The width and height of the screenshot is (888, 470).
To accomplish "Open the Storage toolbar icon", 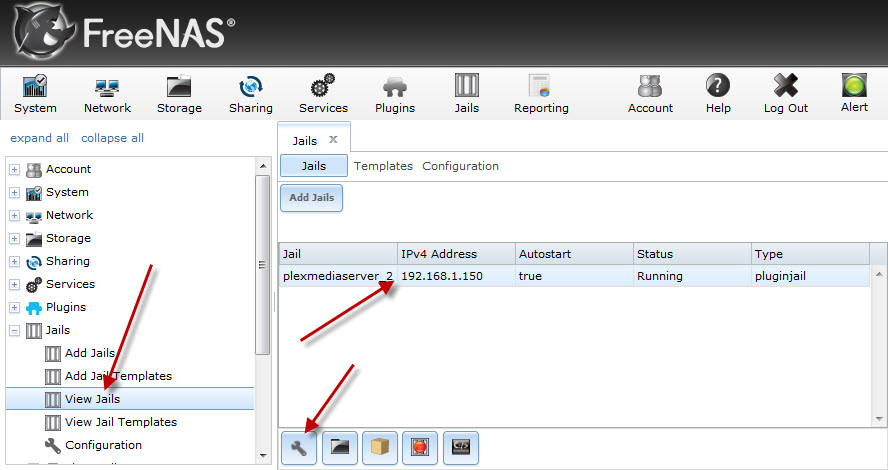I will 179,94.
